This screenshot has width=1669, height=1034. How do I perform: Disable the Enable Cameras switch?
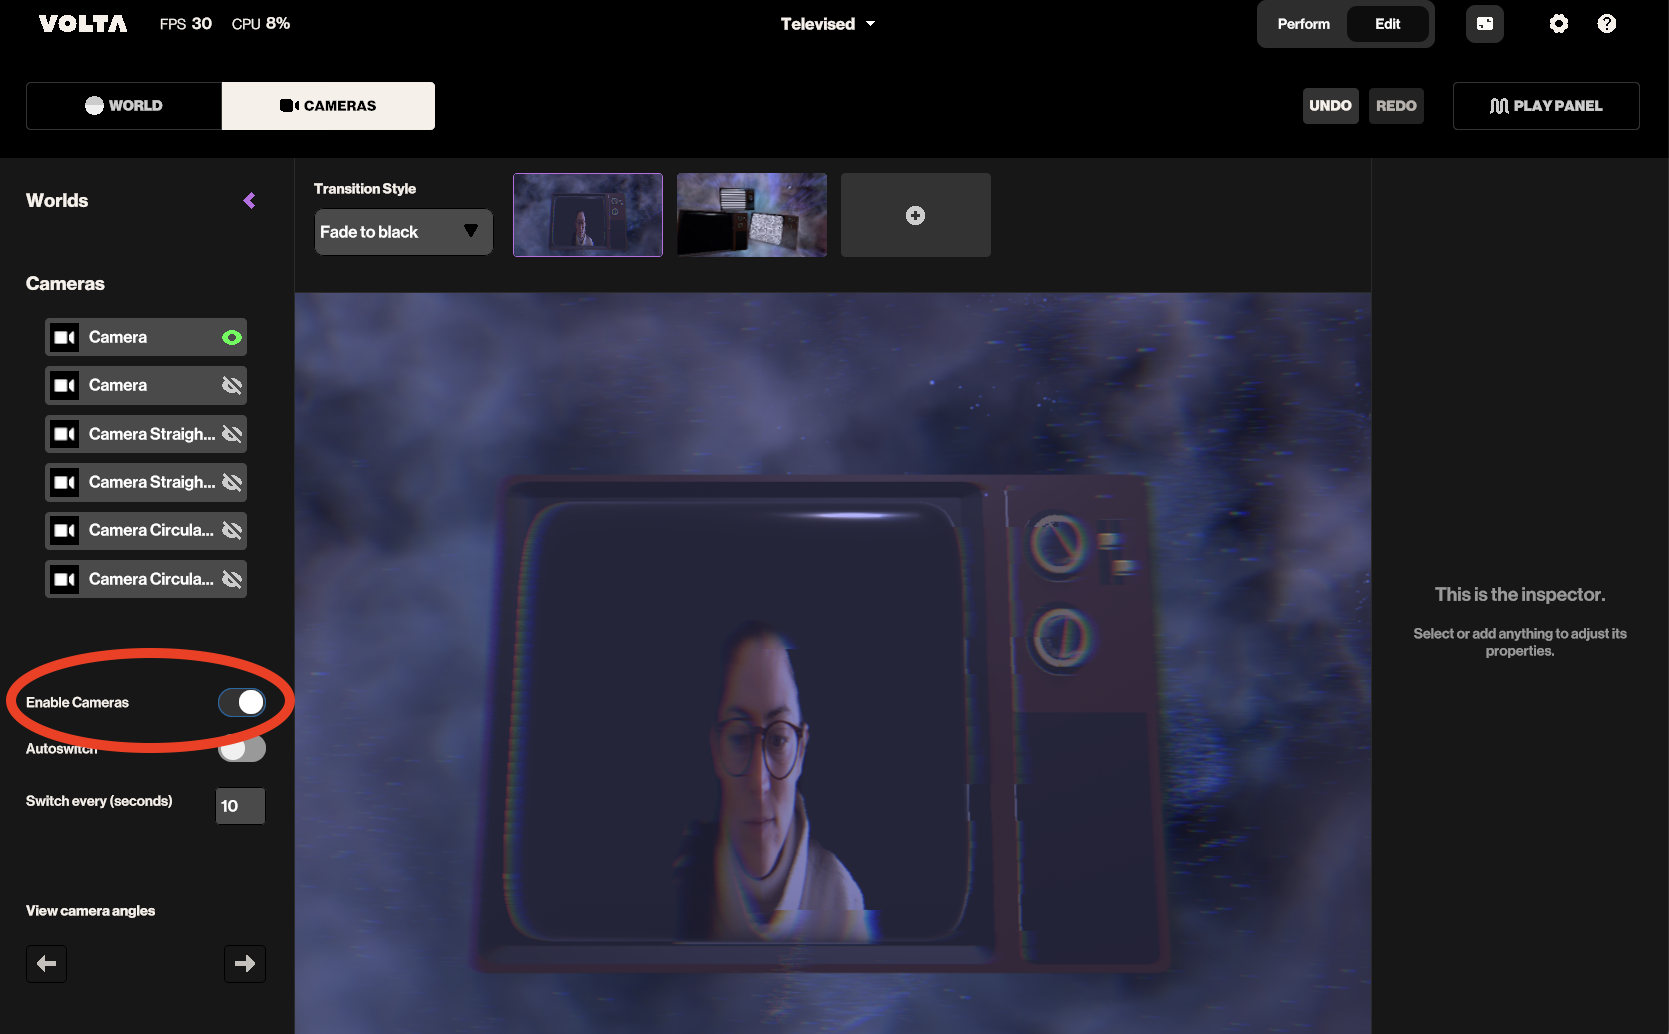tap(242, 702)
